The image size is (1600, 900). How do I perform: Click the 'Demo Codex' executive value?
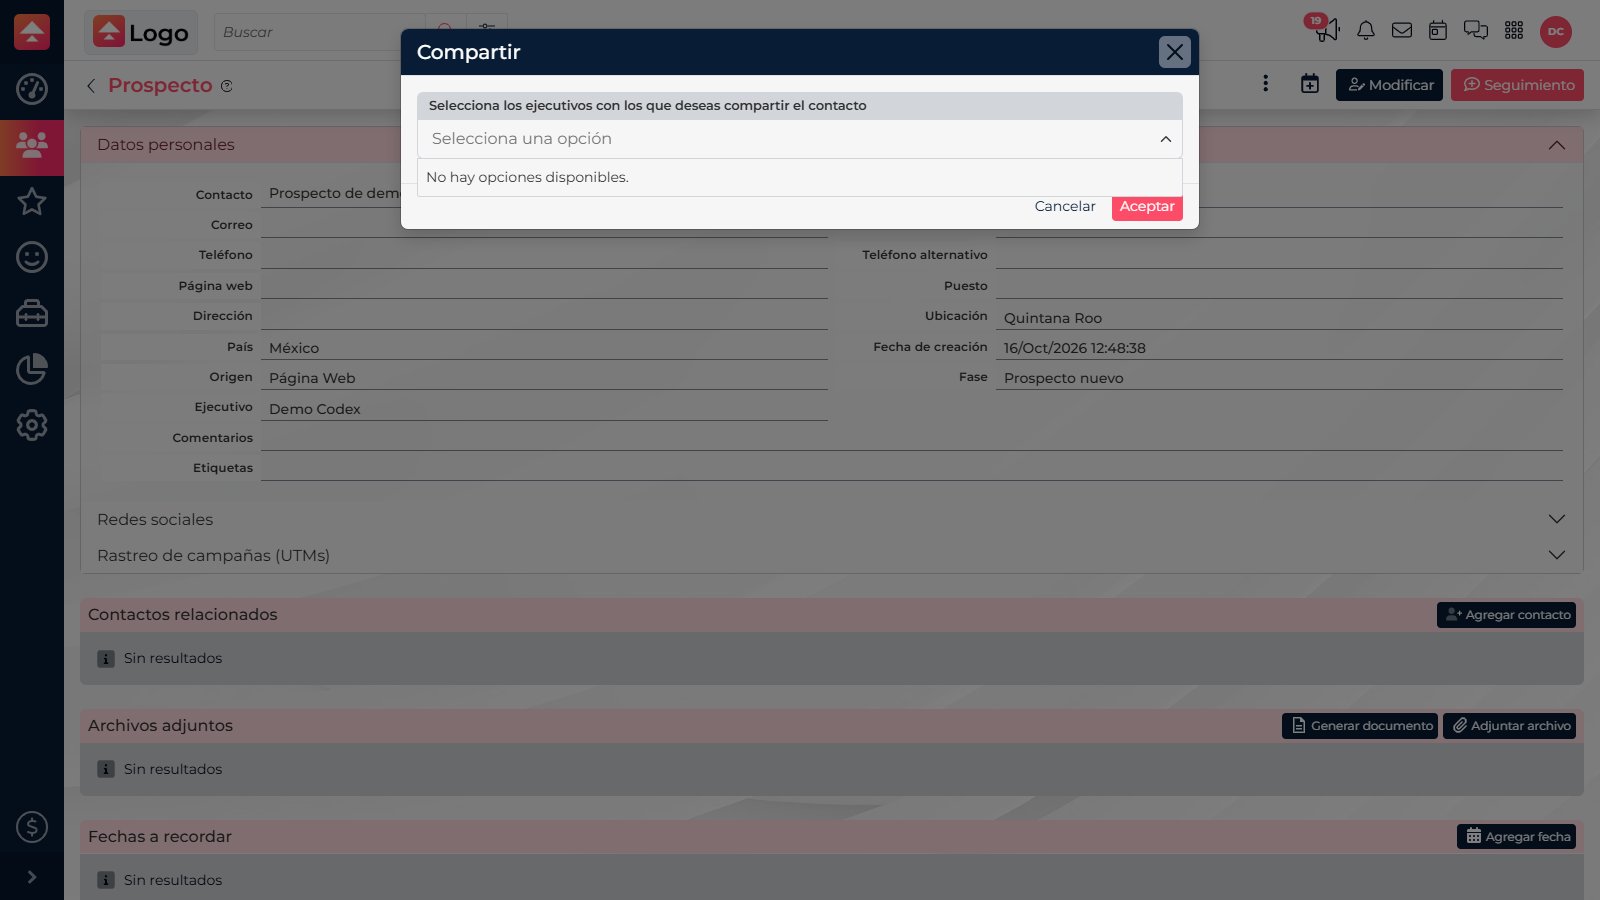pyautogui.click(x=315, y=409)
